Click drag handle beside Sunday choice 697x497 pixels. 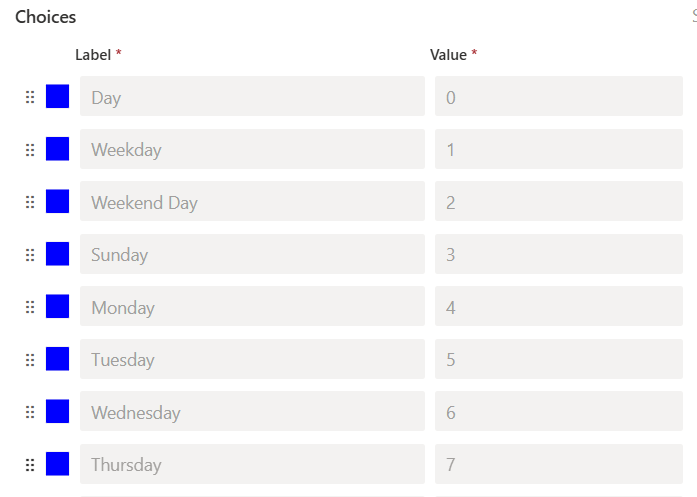(30, 255)
